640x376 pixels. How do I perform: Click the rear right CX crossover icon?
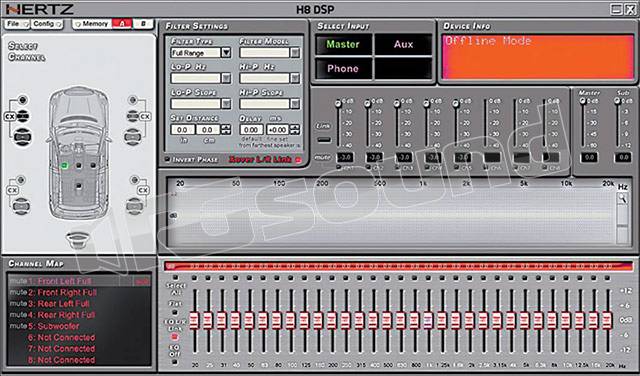(143, 190)
